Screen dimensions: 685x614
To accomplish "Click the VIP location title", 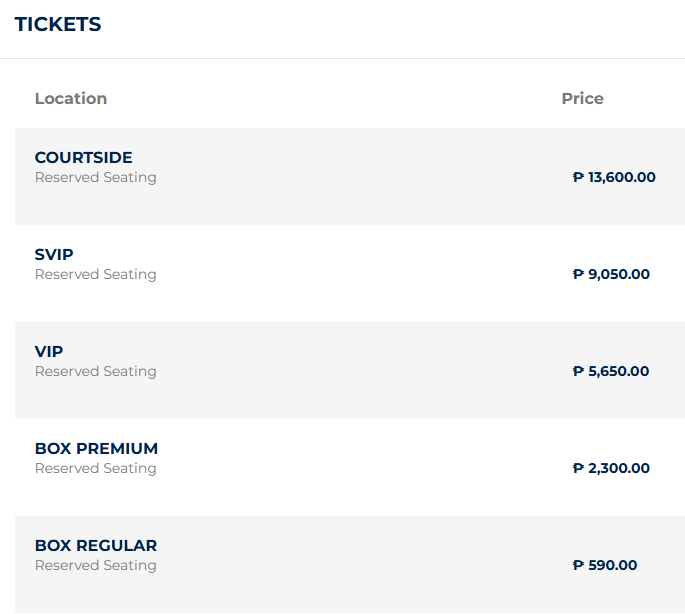I will click(x=49, y=351).
